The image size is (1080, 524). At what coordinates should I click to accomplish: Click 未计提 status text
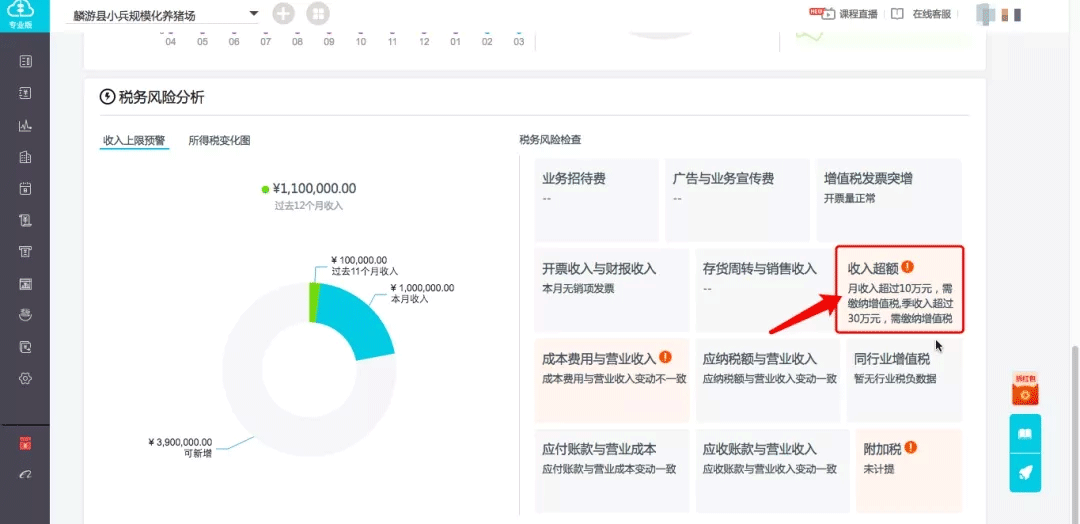[878, 469]
